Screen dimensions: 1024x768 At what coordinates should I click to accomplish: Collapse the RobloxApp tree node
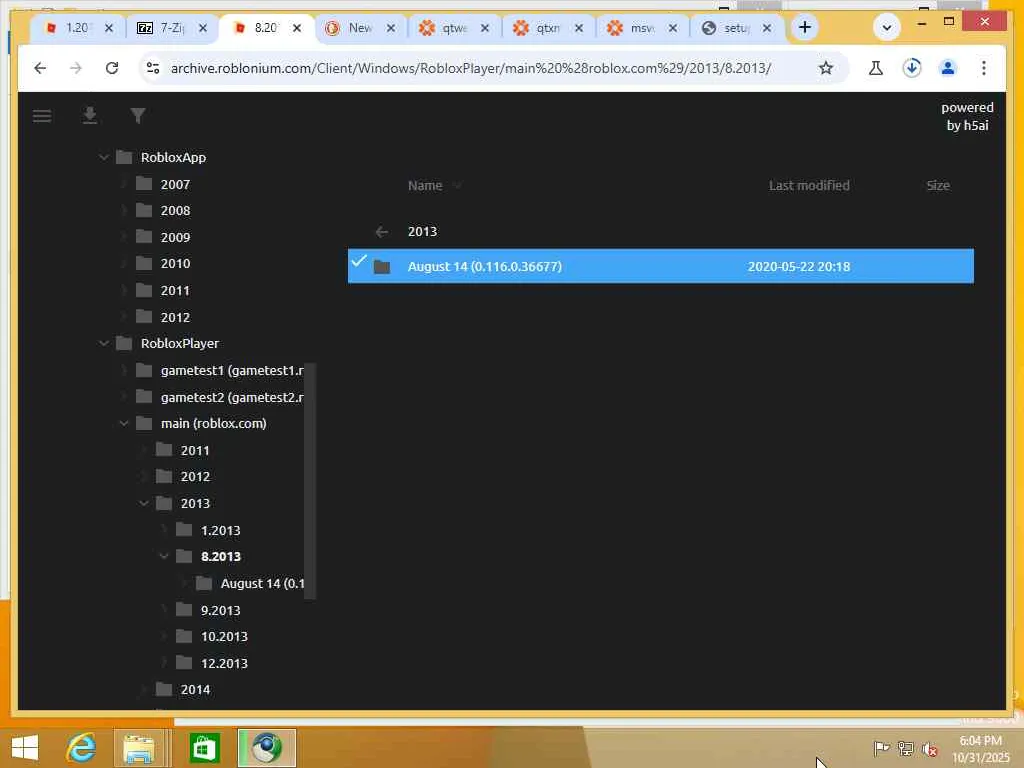104,157
